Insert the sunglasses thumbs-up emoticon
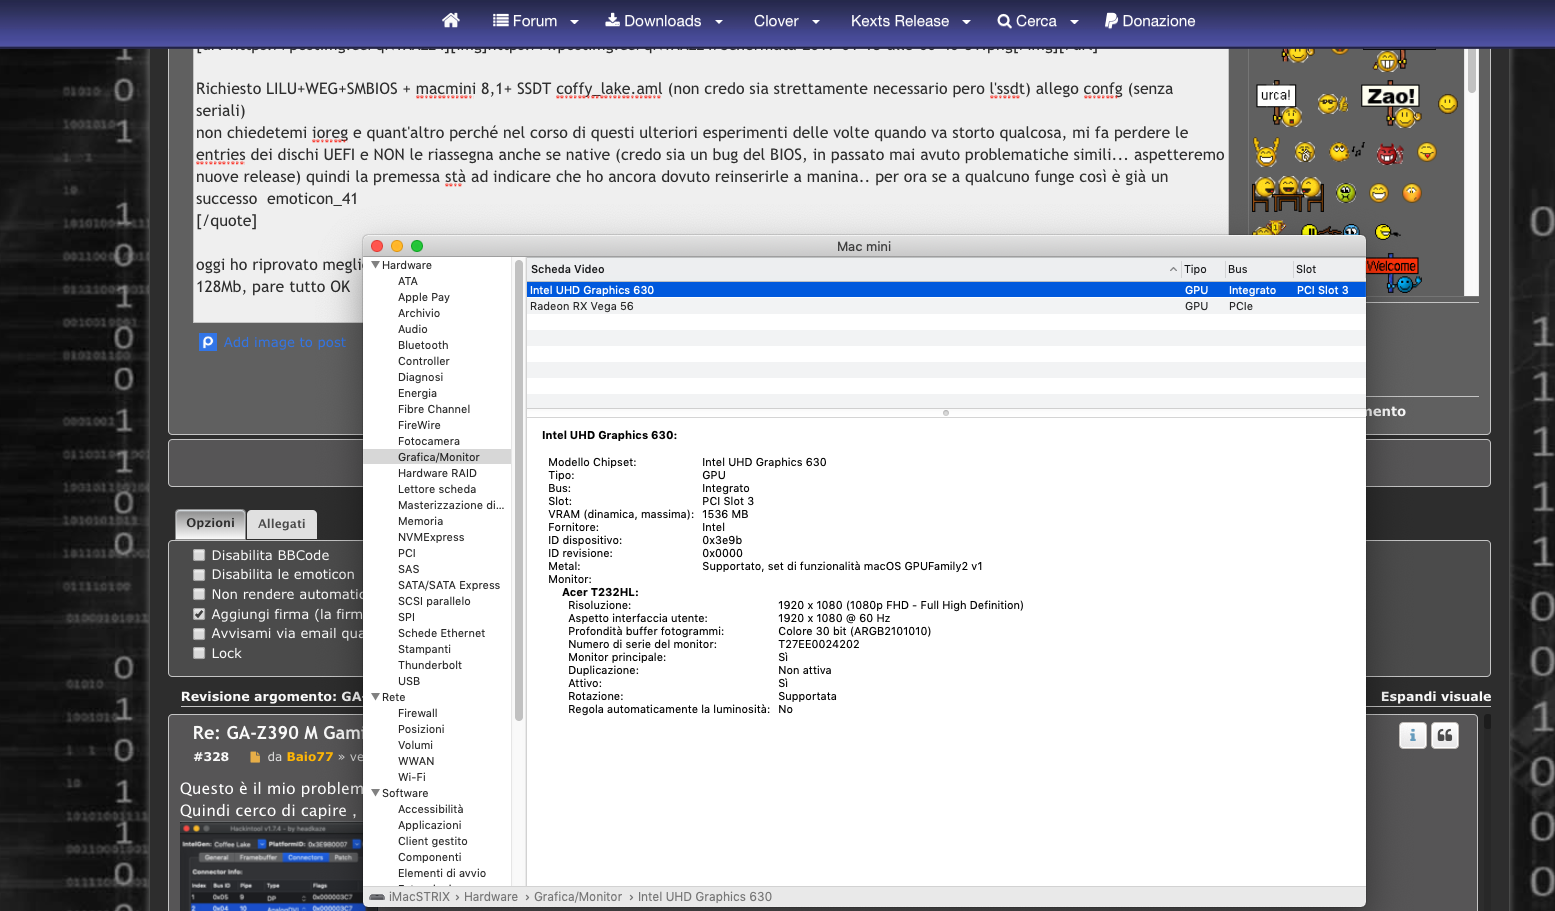 [x=1332, y=103]
